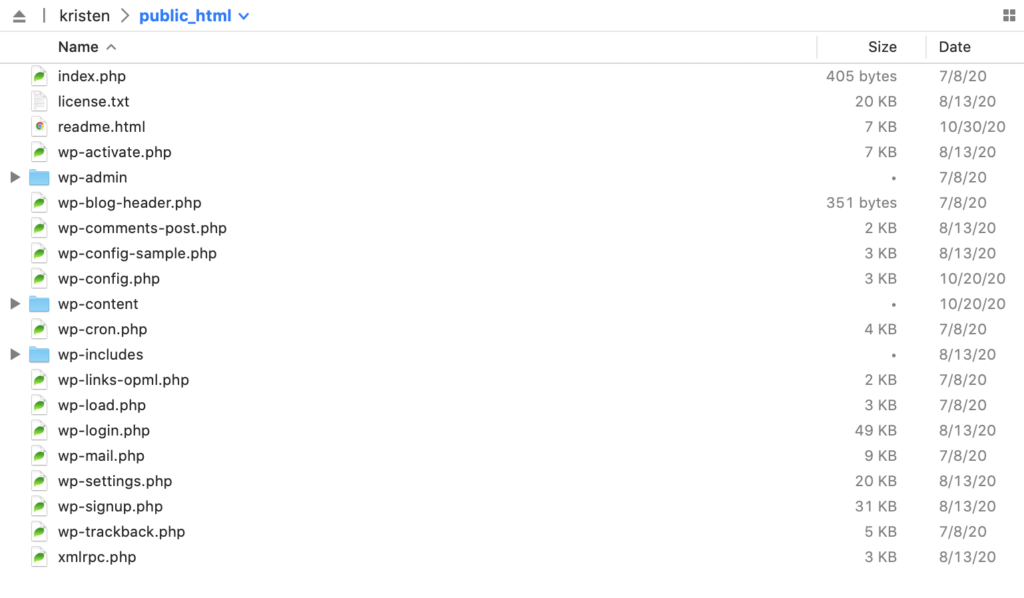Expand the wp-content folder triangle
The image size is (1024, 598).
pyautogui.click(x=15, y=304)
